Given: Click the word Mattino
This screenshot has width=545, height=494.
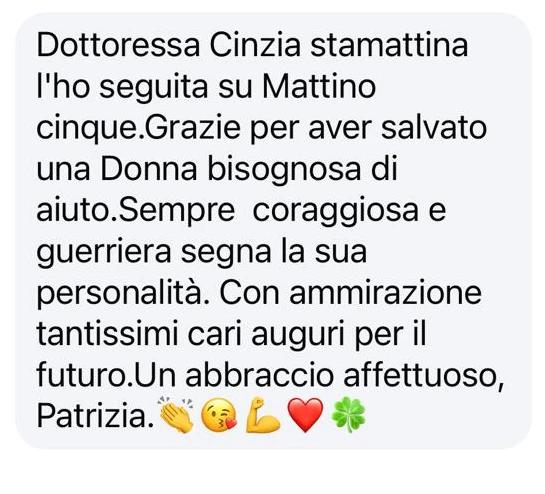Looking at the screenshot, I should coord(319,86).
